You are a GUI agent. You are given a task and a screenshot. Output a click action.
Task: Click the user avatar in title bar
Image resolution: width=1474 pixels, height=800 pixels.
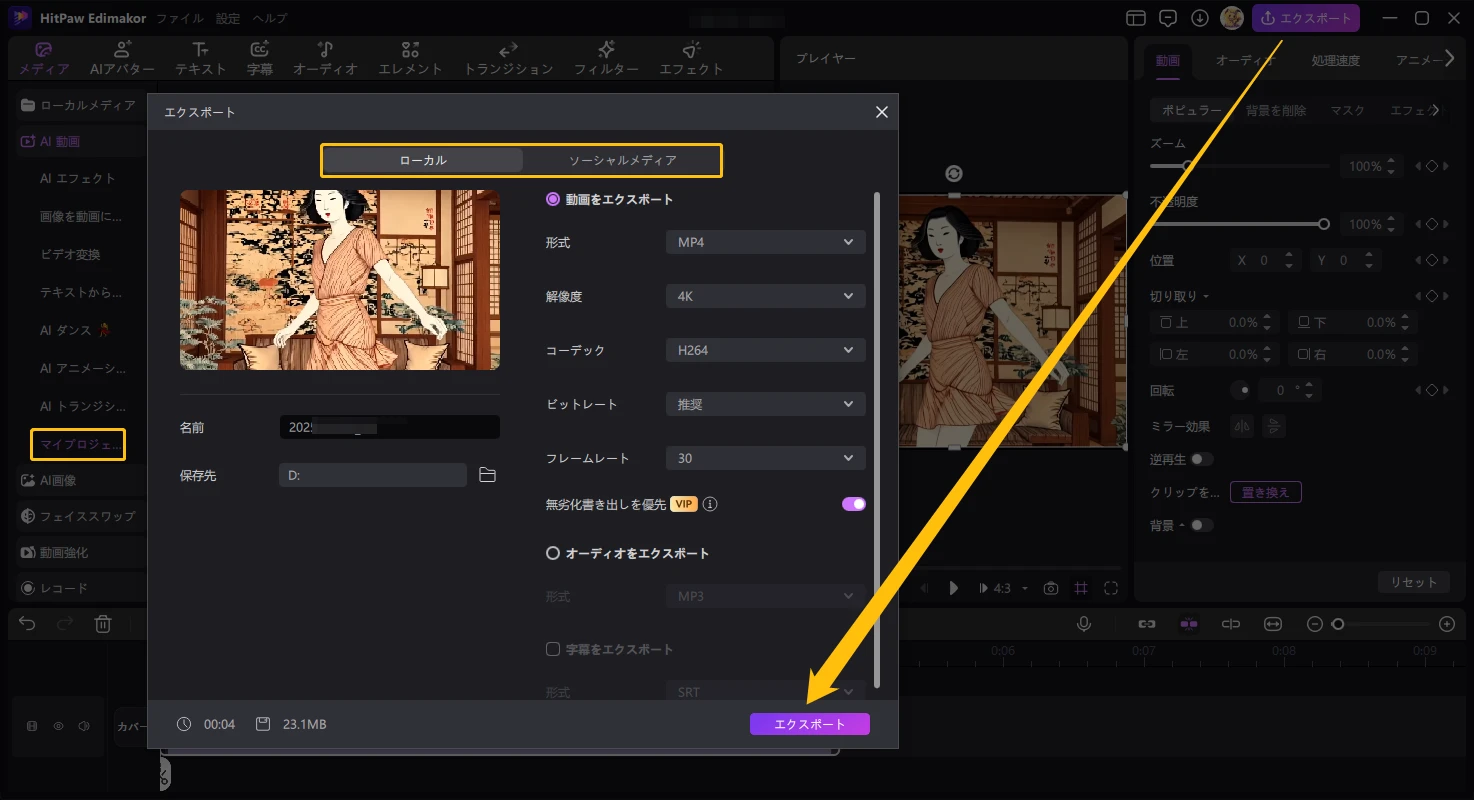[1232, 18]
